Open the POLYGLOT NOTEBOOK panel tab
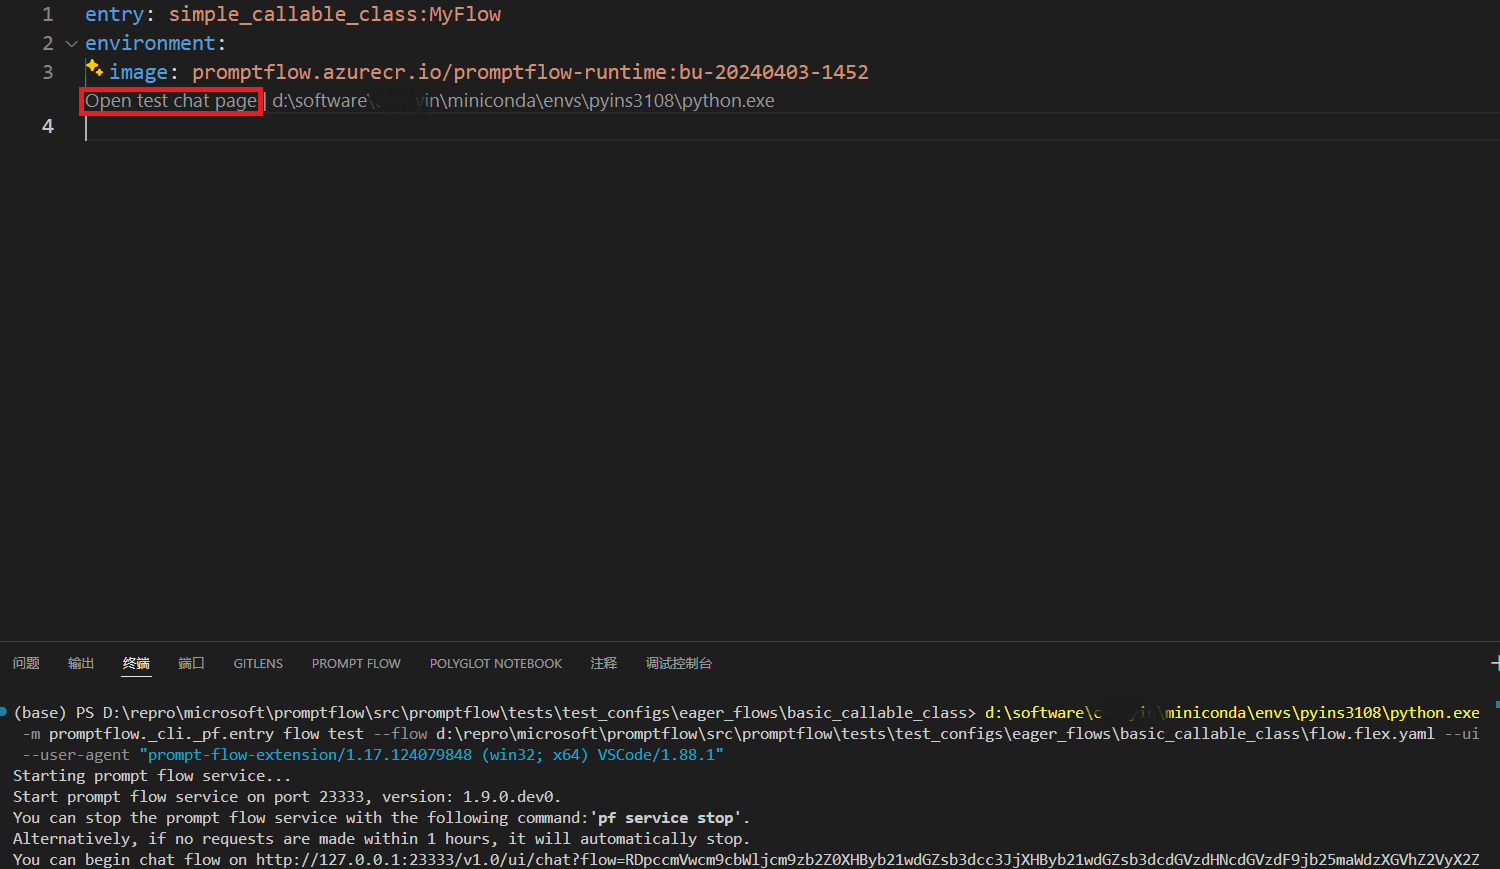 pyautogui.click(x=496, y=664)
